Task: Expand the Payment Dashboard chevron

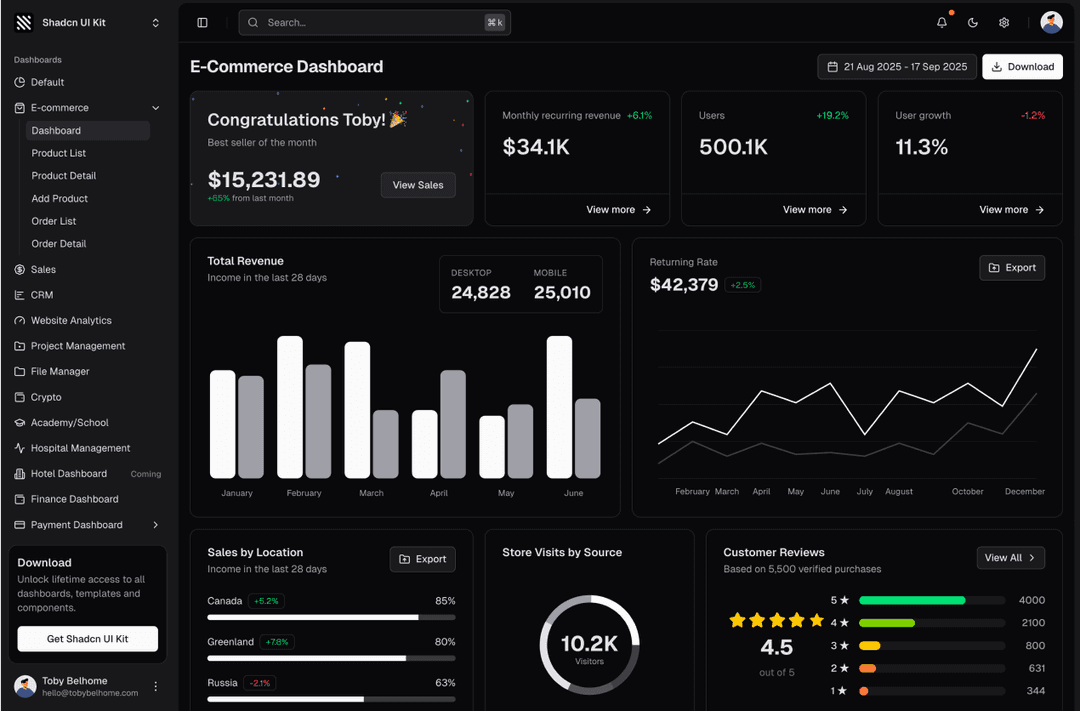Action: 155,524
